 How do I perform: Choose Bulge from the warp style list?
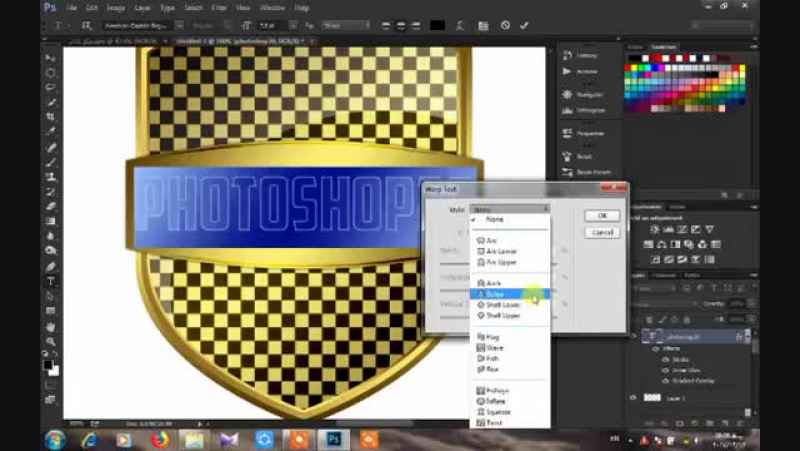(497, 294)
